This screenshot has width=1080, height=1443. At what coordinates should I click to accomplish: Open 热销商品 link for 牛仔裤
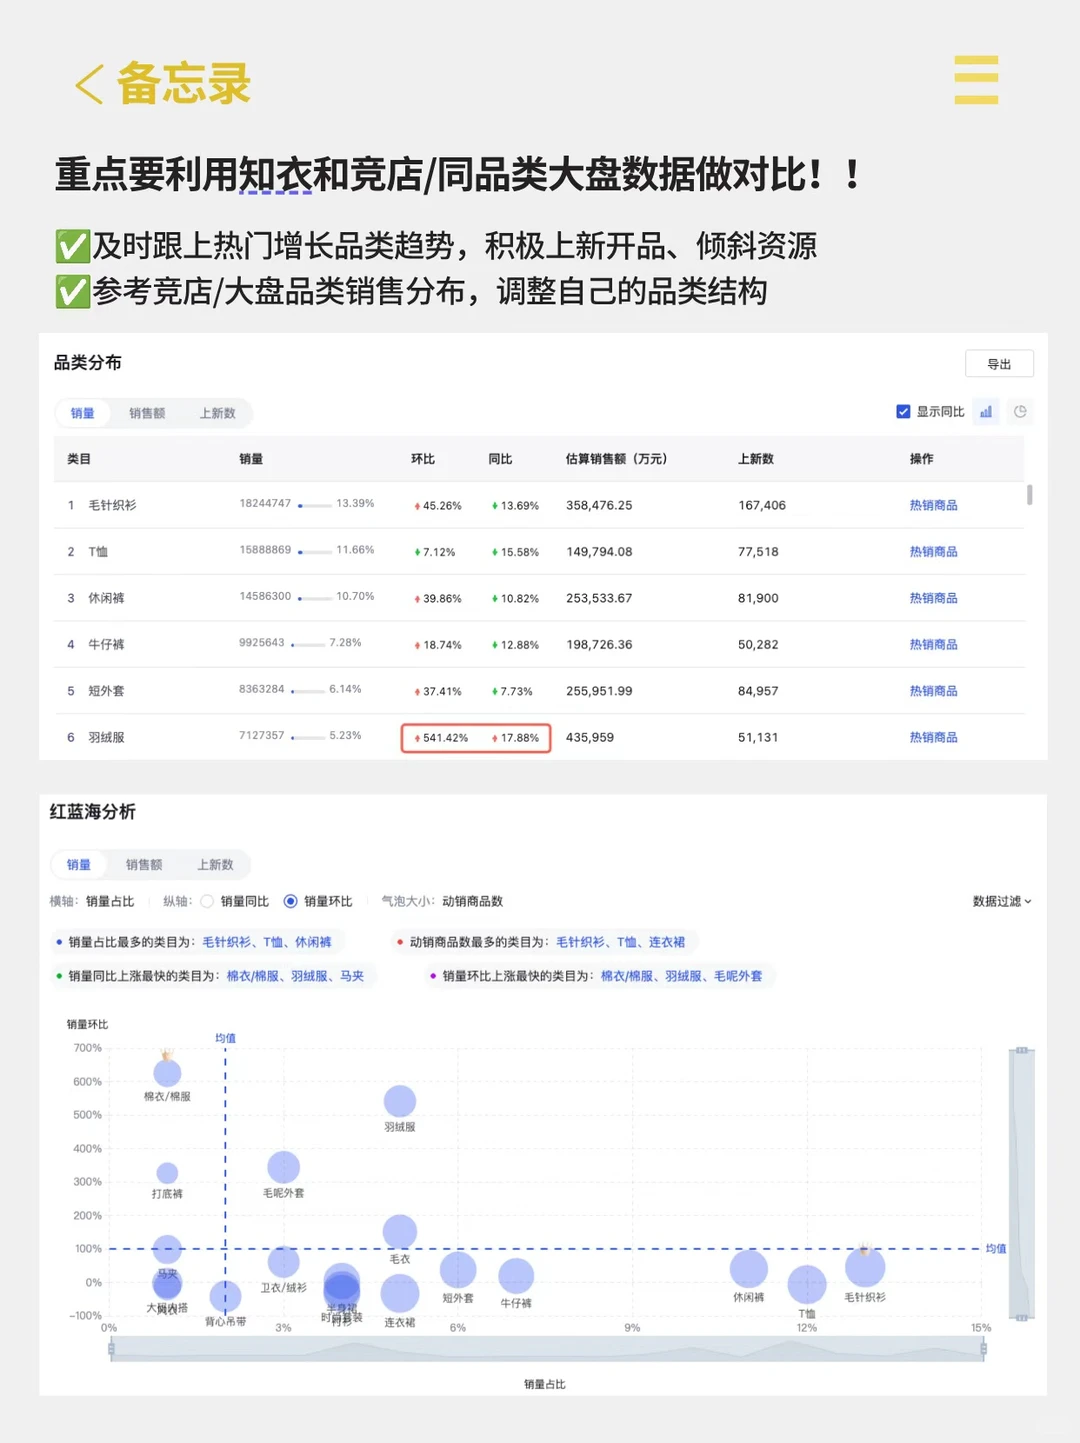[x=933, y=645]
